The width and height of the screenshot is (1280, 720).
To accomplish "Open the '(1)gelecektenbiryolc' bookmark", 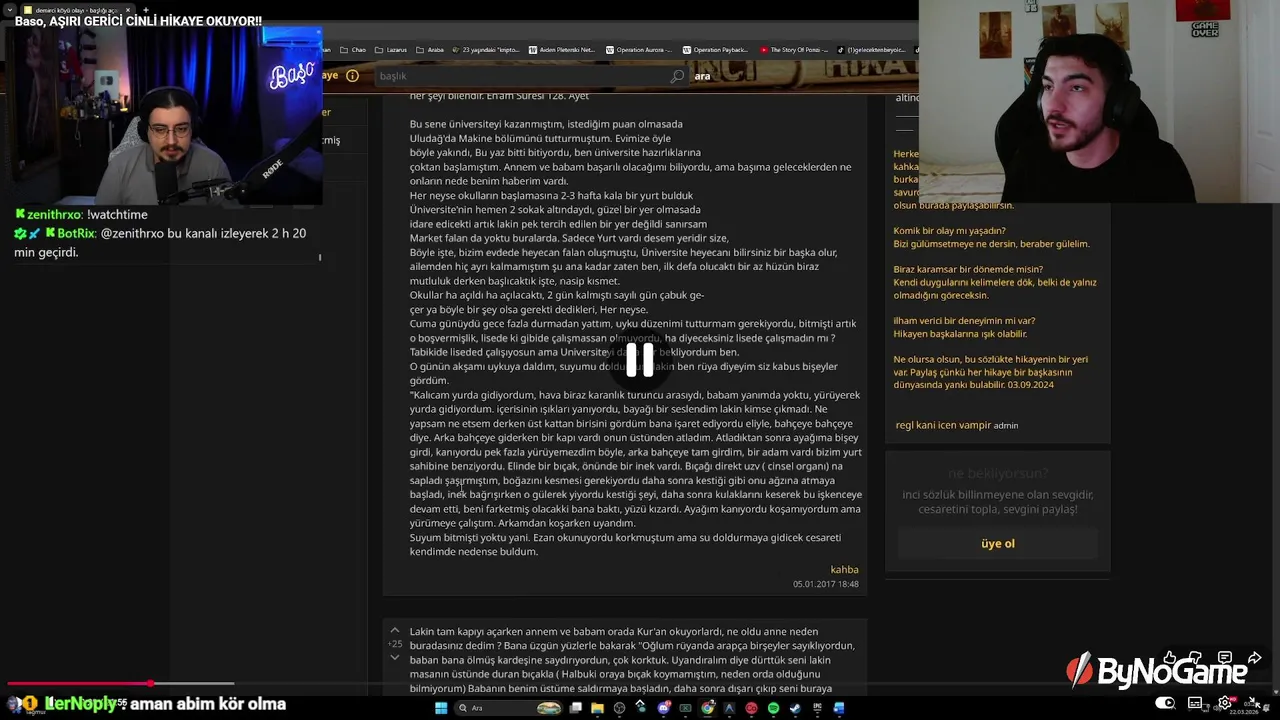I will pyautogui.click(x=871, y=50).
